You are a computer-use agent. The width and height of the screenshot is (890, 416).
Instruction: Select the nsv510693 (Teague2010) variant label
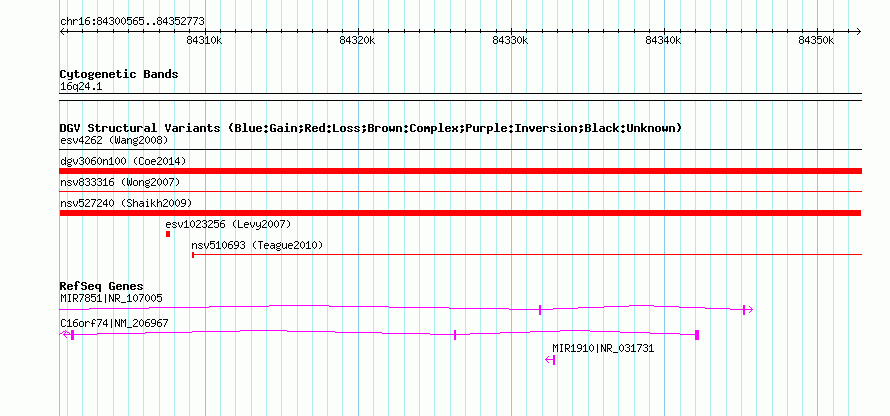(x=257, y=245)
